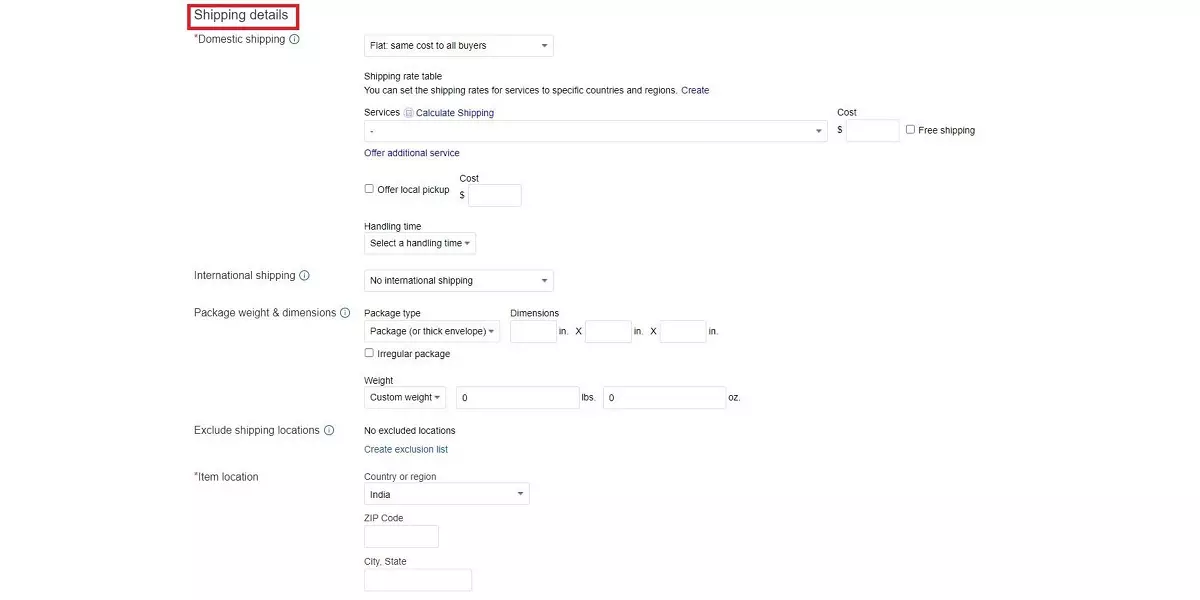Click the Create exclusion list link
Image resolution: width=1200 pixels, height=600 pixels.
click(405, 449)
